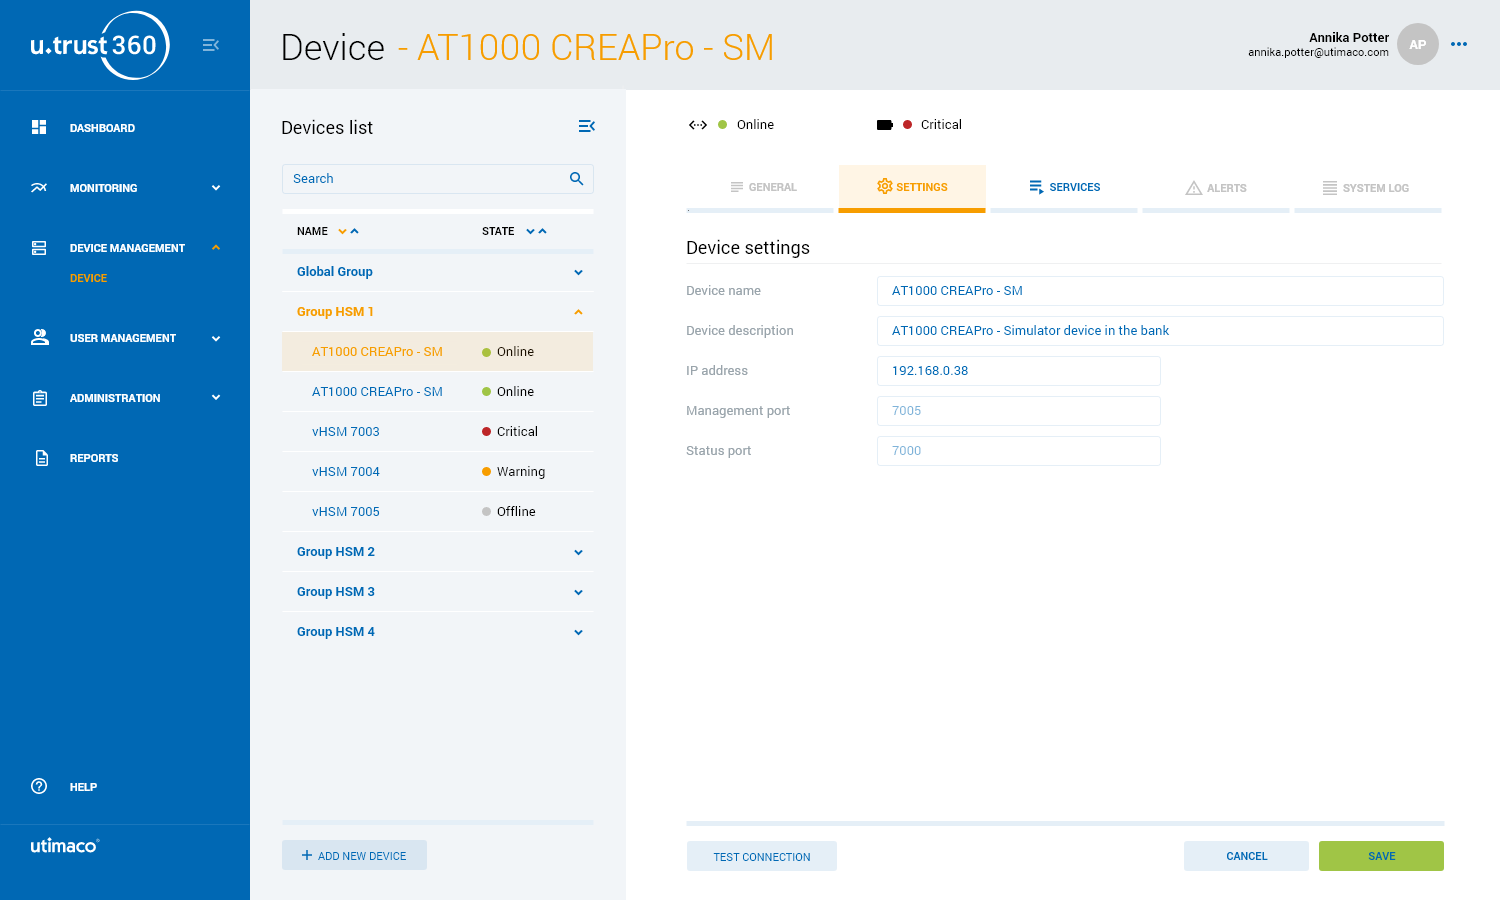
Task: Select the Device submenu item
Action: [x=88, y=278]
